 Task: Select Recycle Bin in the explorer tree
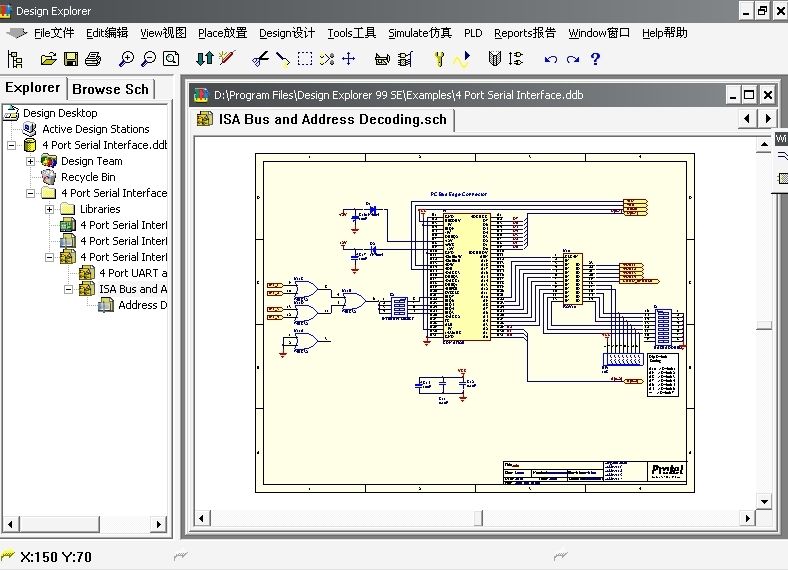88,177
